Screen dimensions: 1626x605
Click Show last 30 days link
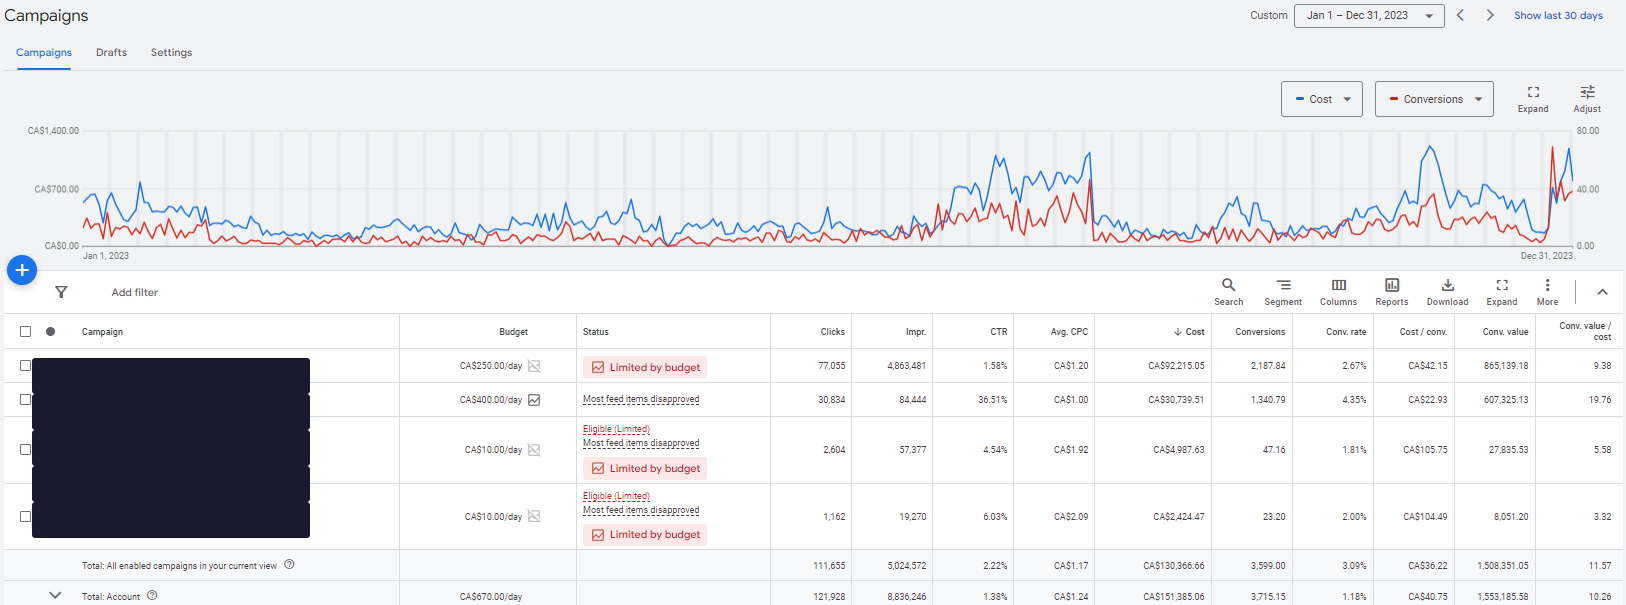pyautogui.click(x=1558, y=15)
